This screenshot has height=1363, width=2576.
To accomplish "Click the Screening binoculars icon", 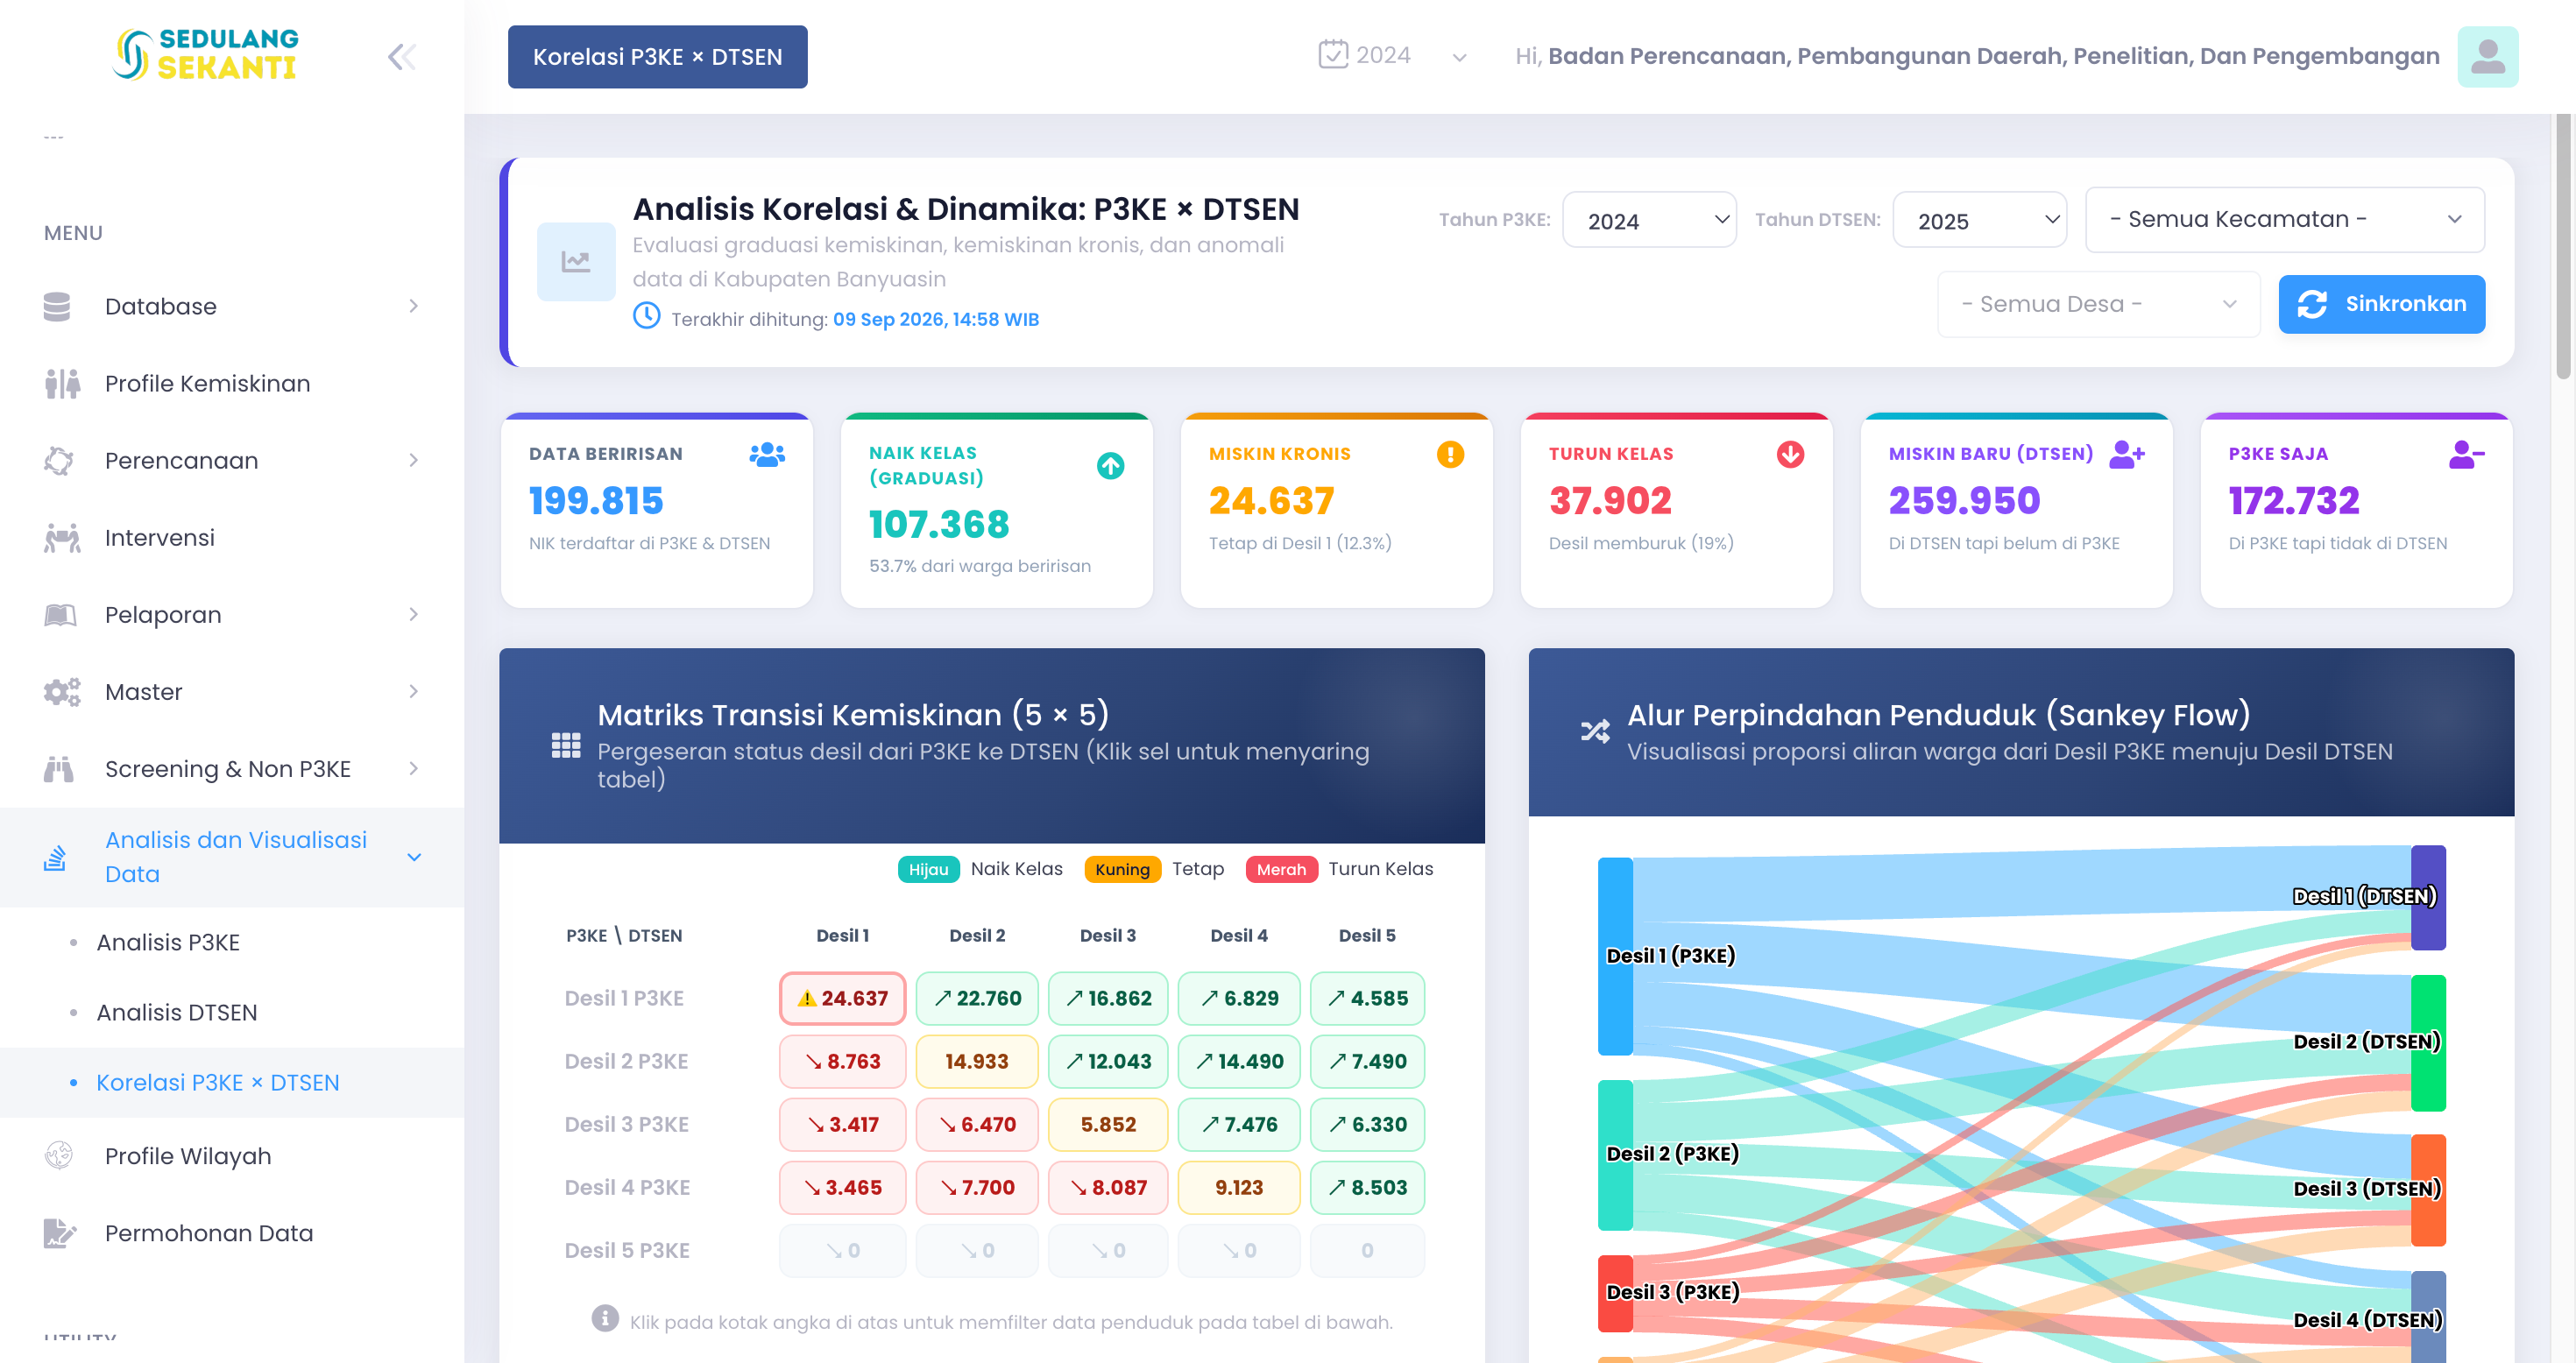I will point(59,769).
